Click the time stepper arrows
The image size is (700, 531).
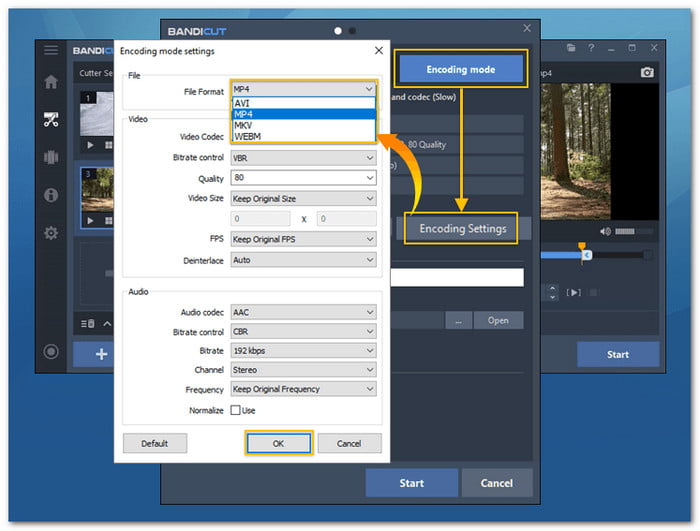pos(553,293)
